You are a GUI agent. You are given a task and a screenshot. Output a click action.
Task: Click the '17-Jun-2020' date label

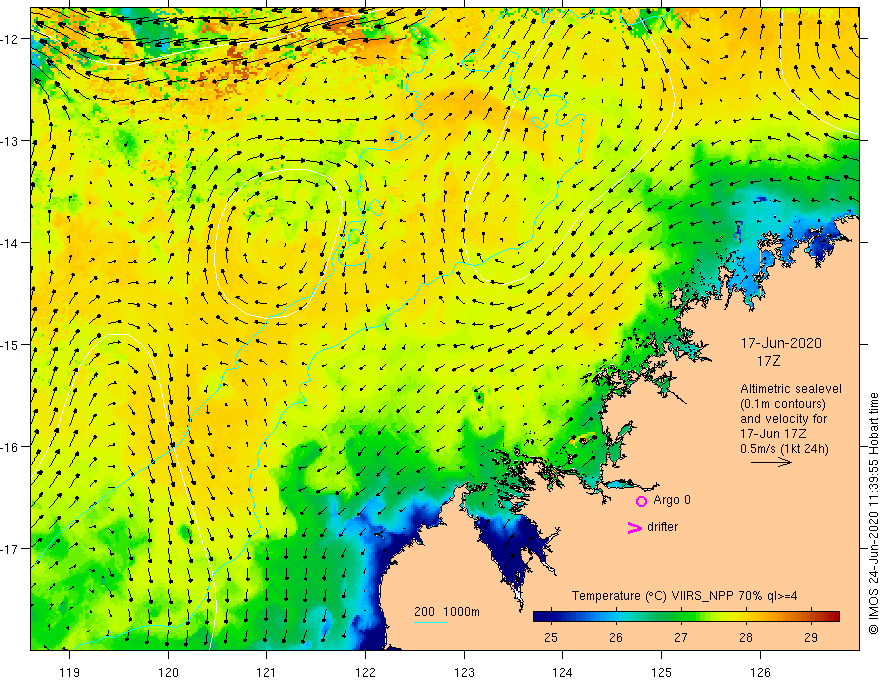click(781, 343)
